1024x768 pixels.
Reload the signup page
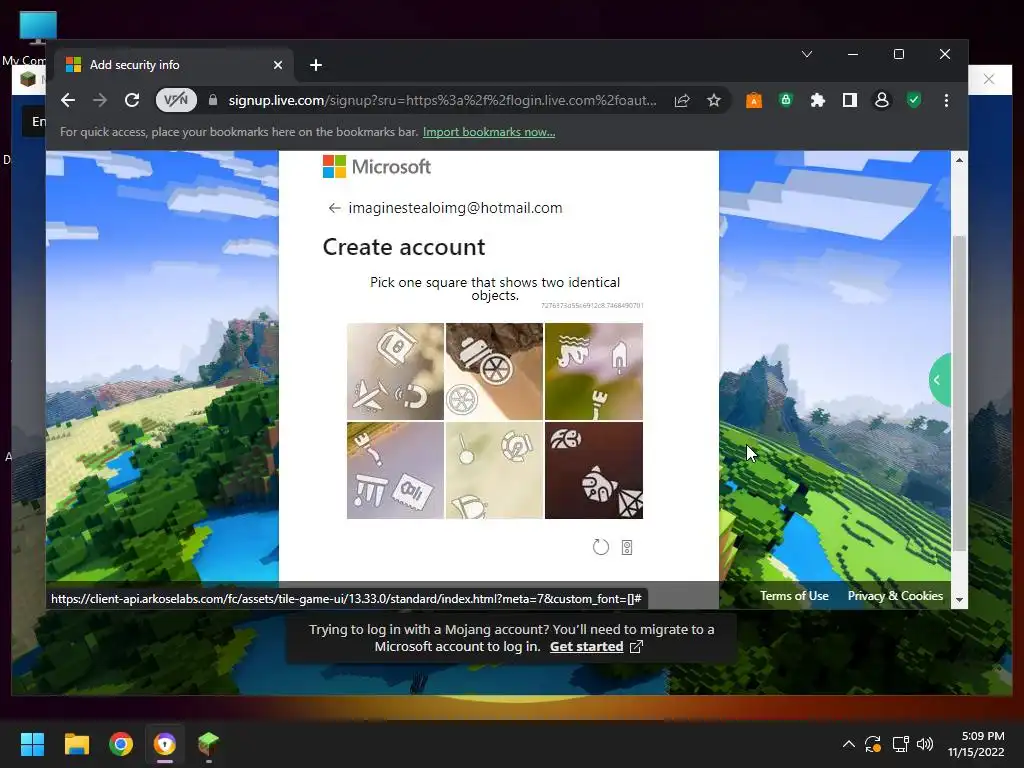(132, 100)
